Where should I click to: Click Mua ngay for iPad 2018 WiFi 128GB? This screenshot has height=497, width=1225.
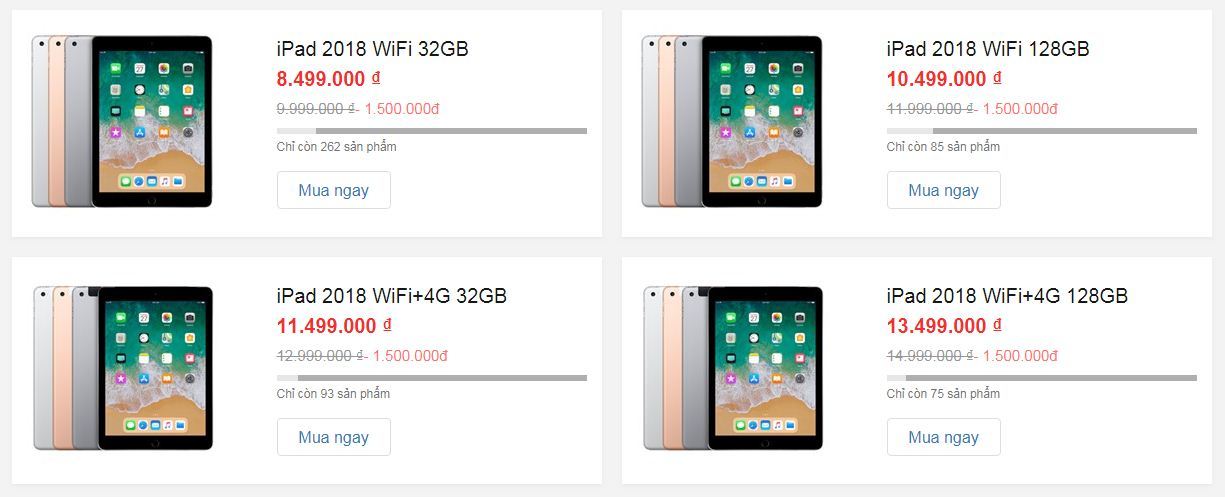click(x=943, y=190)
